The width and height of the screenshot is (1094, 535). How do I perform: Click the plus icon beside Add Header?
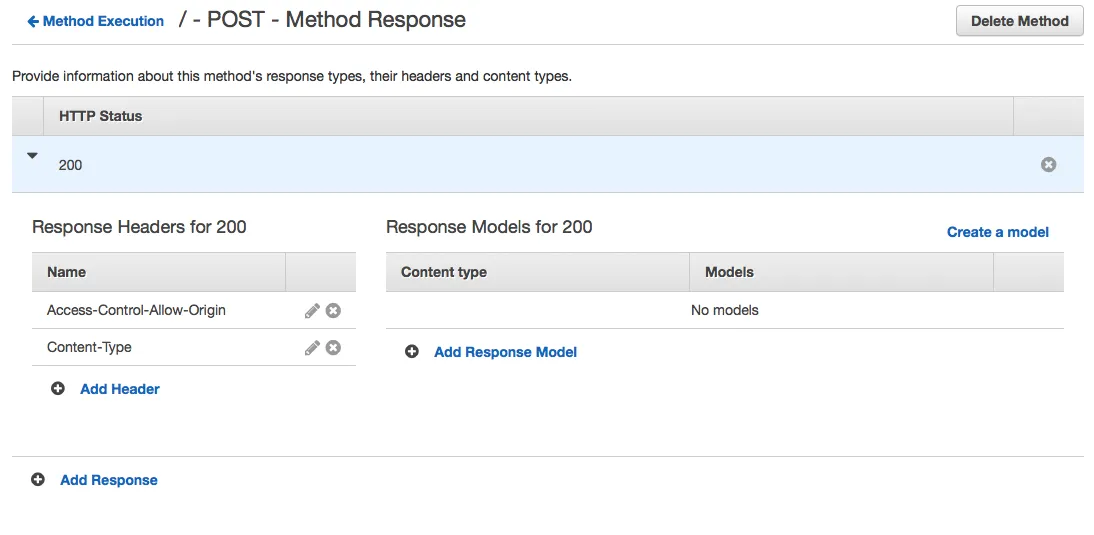point(58,389)
